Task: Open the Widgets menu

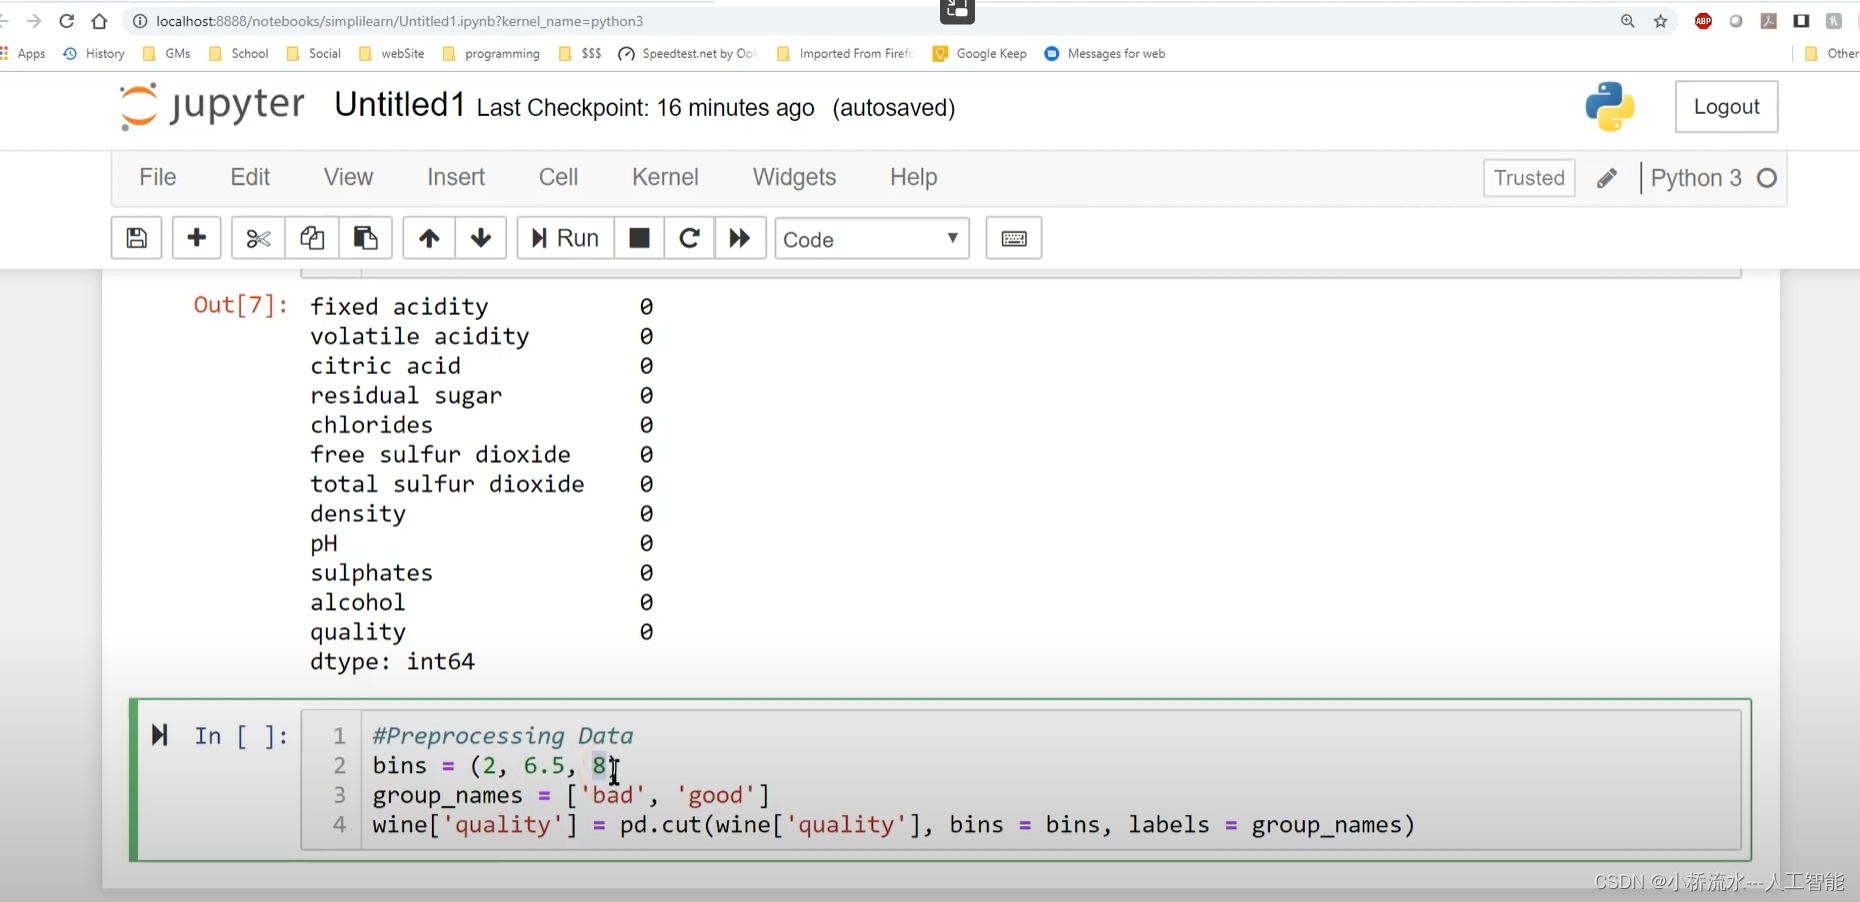Action: [x=794, y=177]
